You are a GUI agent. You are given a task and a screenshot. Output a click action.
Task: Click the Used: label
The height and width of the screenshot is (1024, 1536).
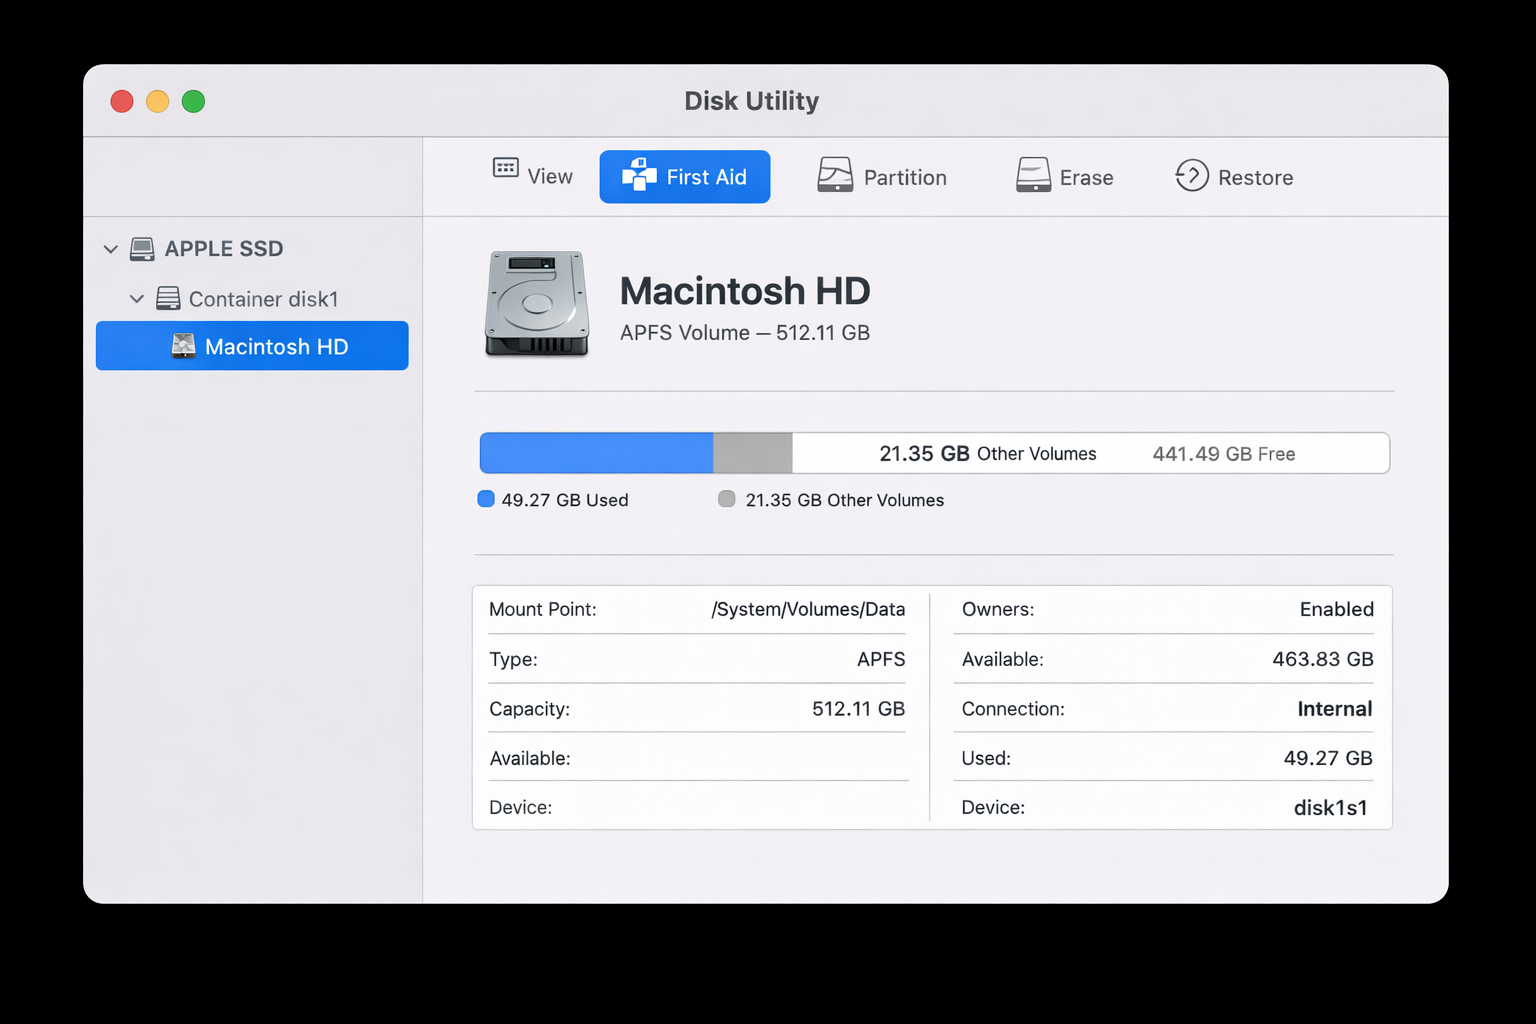pos(986,758)
